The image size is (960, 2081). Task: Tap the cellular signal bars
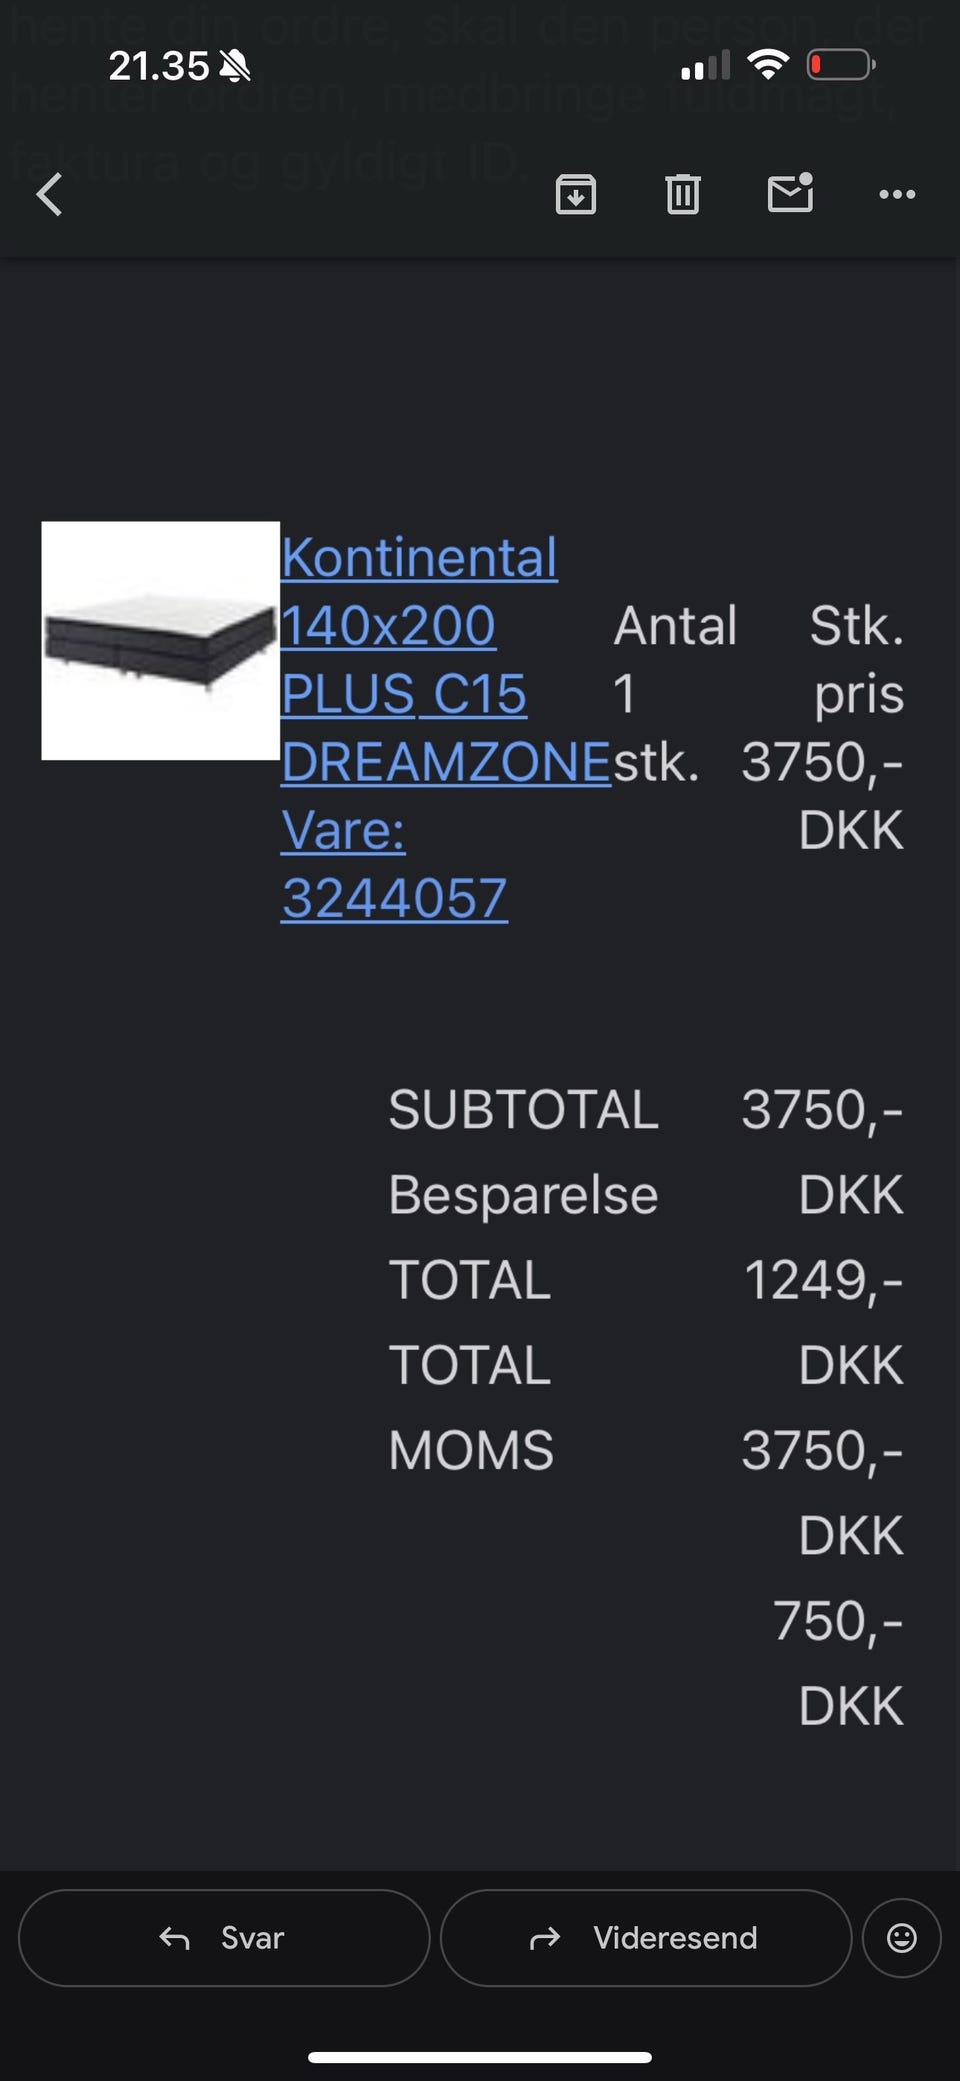pyautogui.click(x=705, y=67)
